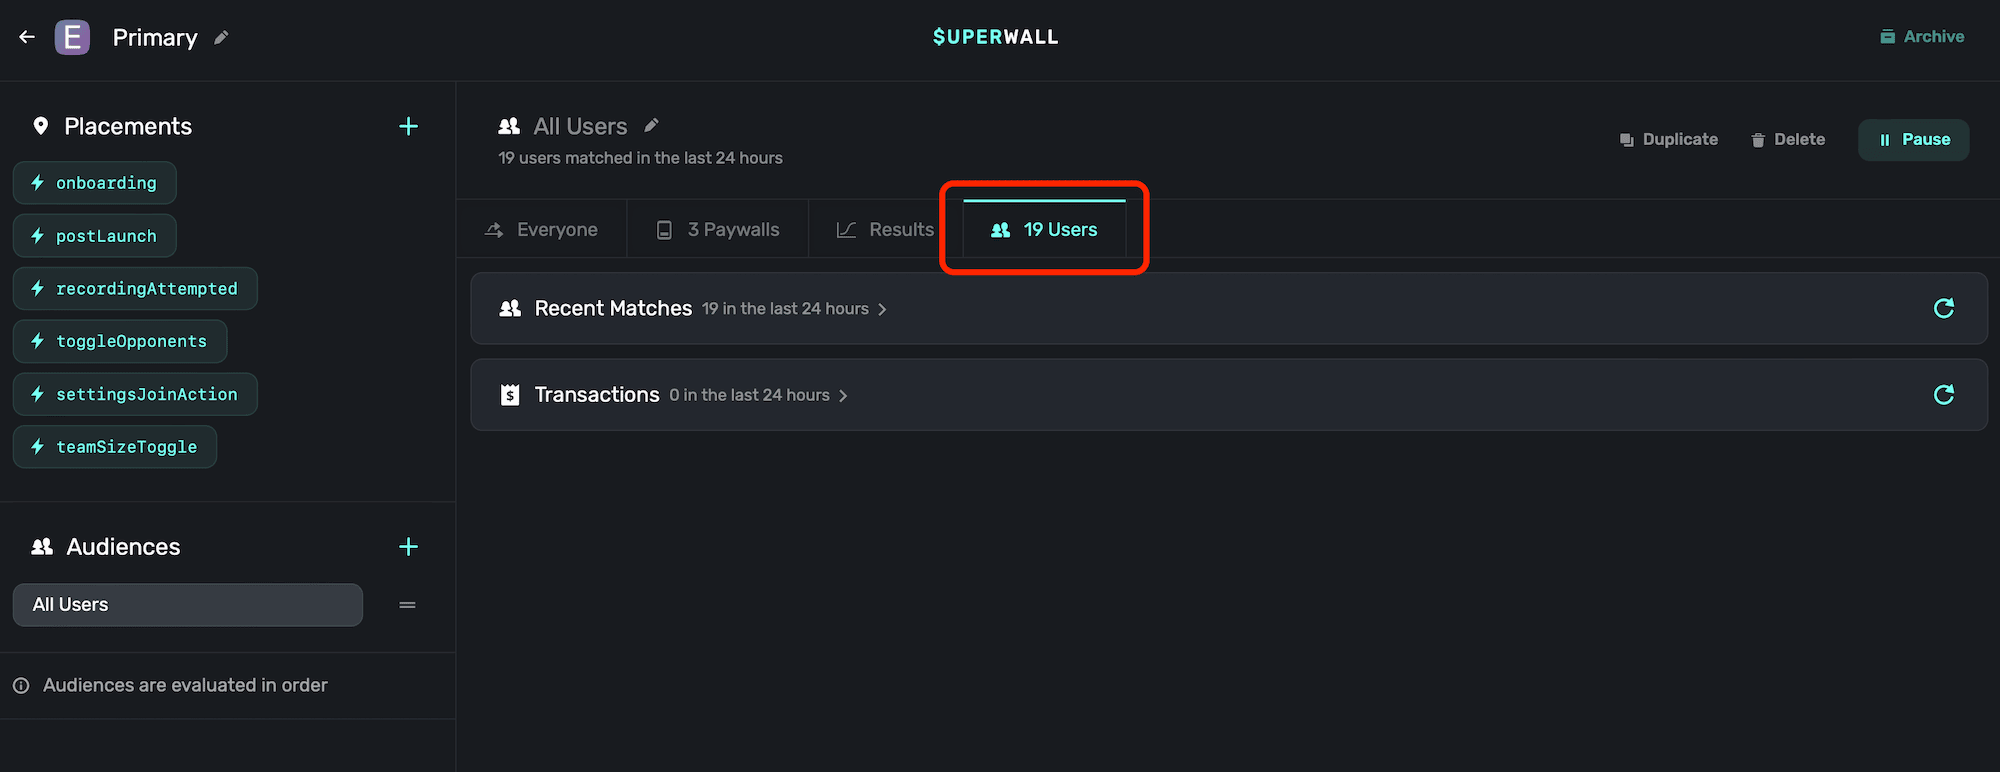
Task: Expand Transactions chevron
Action: [x=843, y=396]
